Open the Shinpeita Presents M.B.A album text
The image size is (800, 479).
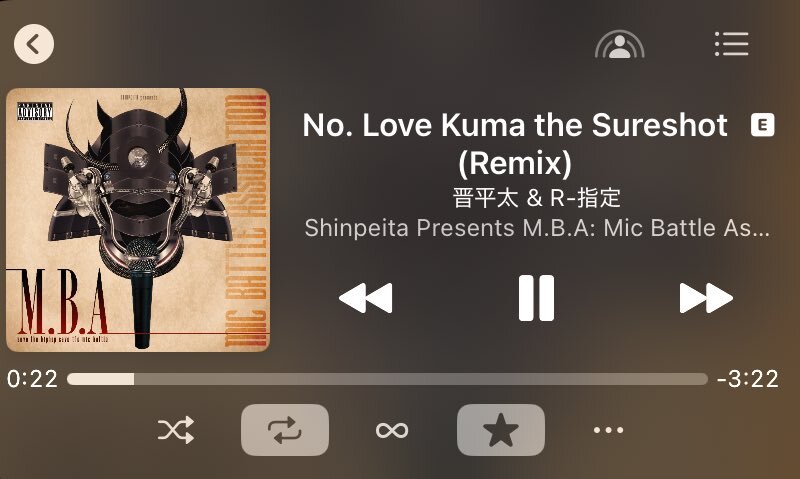tap(537, 228)
